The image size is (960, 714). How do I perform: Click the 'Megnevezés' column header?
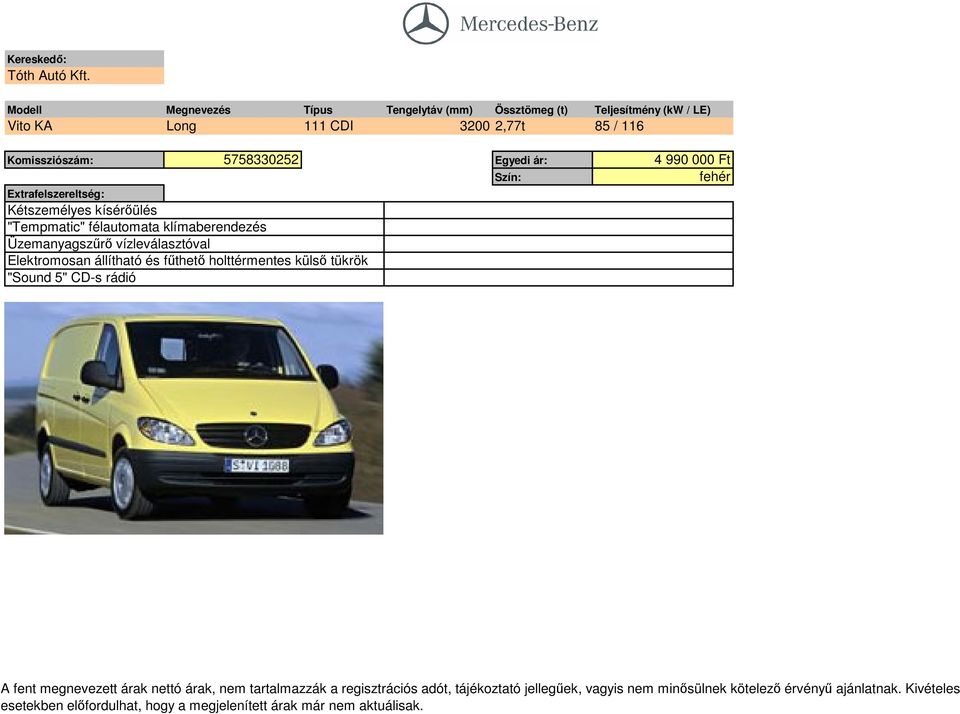tap(198, 110)
